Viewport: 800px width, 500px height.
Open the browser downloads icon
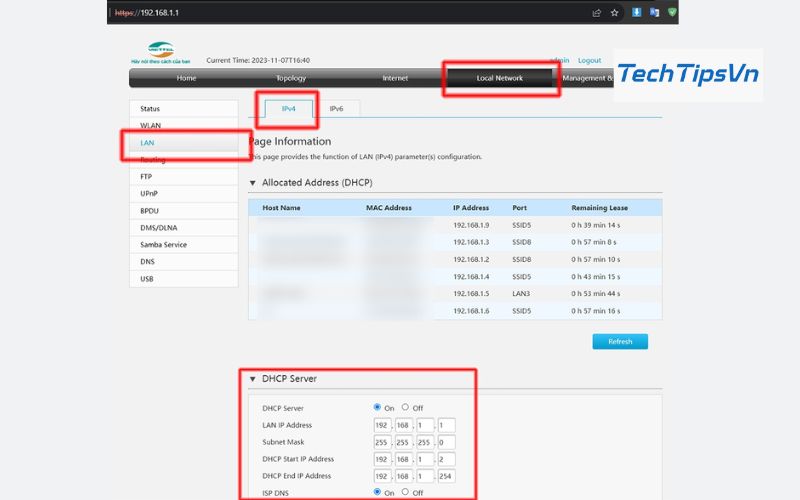tap(637, 13)
